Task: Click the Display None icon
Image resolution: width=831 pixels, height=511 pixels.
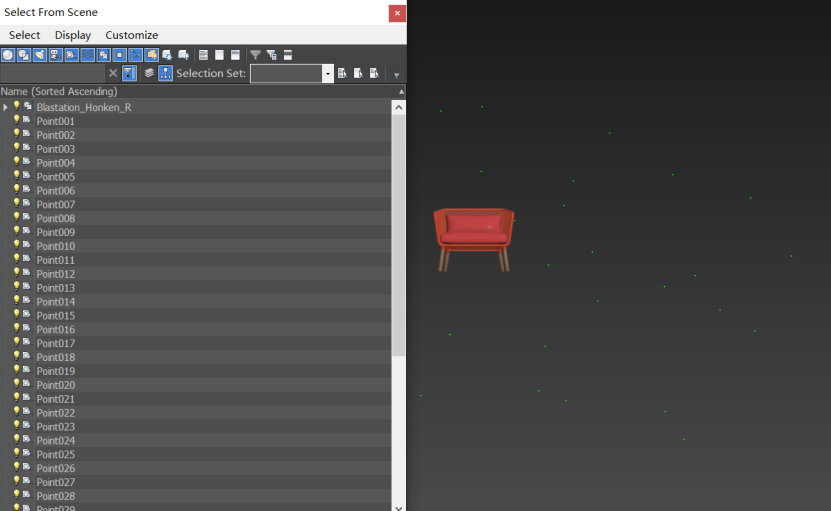Action: click(x=219, y=55)
